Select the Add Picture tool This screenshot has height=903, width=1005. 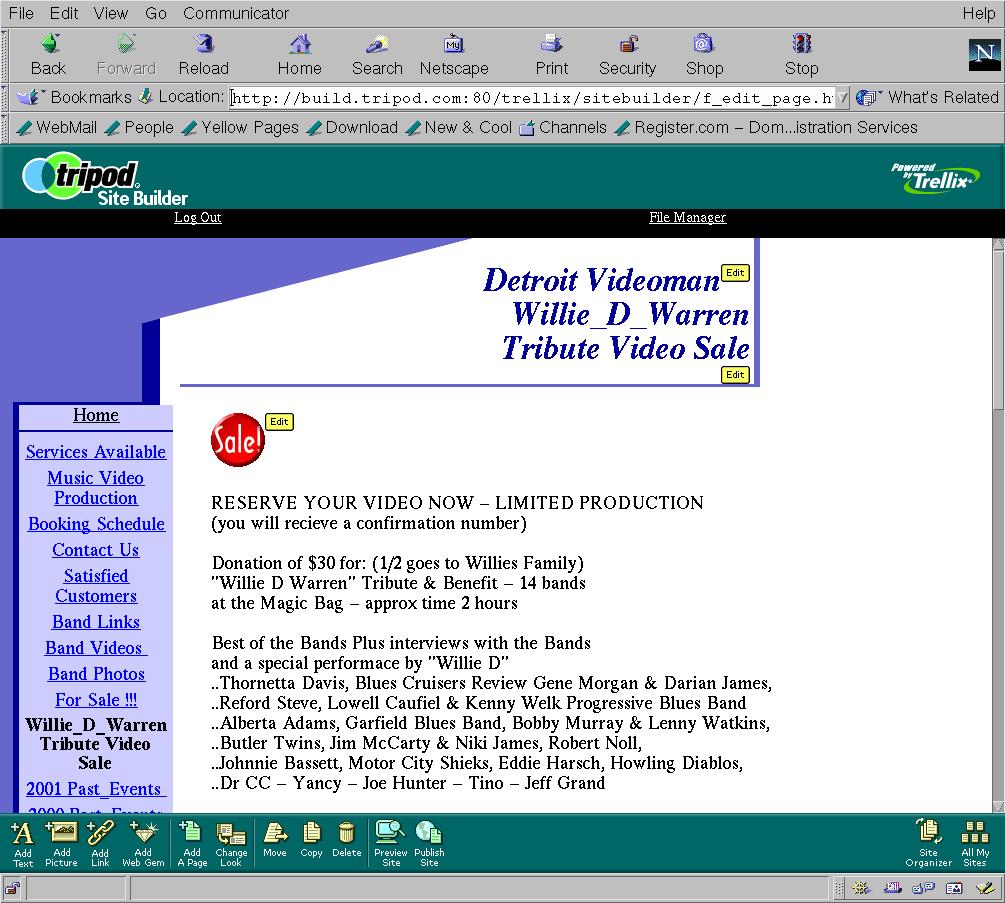[x=62, y=844]
